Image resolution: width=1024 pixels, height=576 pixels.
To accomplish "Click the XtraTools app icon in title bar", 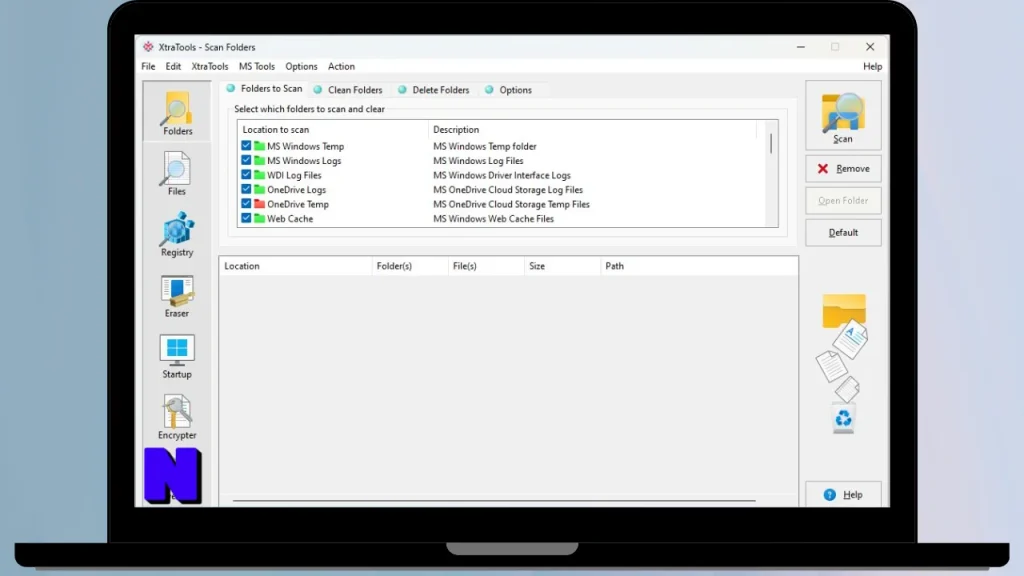I will click(148, 47).
